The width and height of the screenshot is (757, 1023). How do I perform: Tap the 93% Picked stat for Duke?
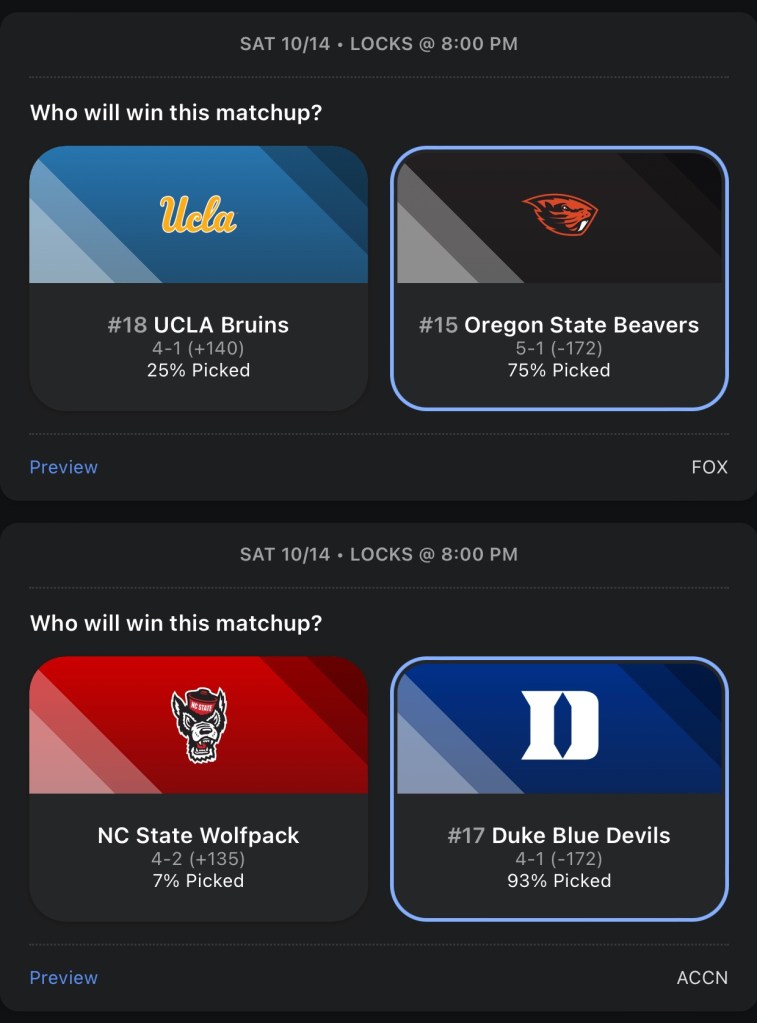click(x=559, y=881)
